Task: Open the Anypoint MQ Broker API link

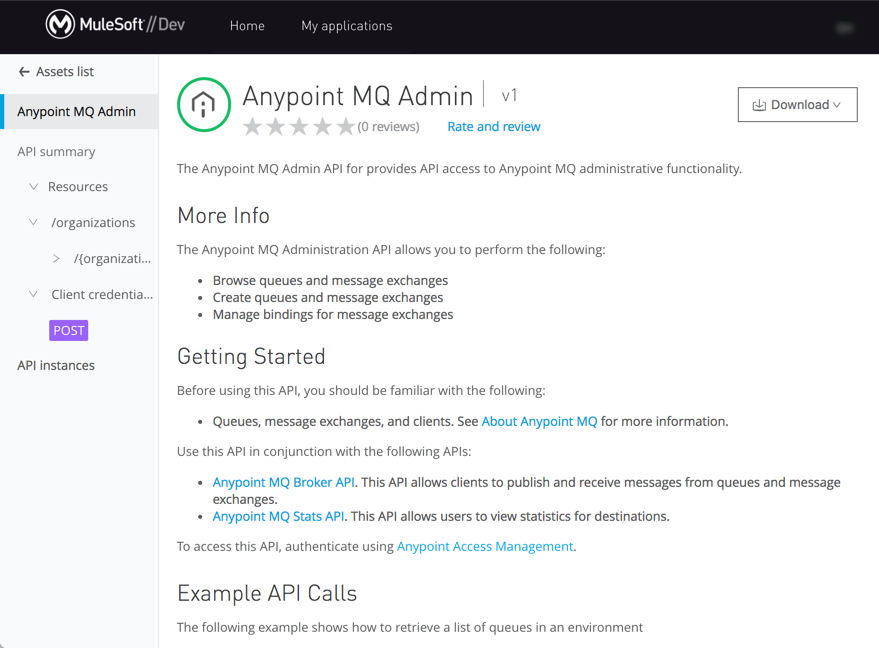Action: 283,482
